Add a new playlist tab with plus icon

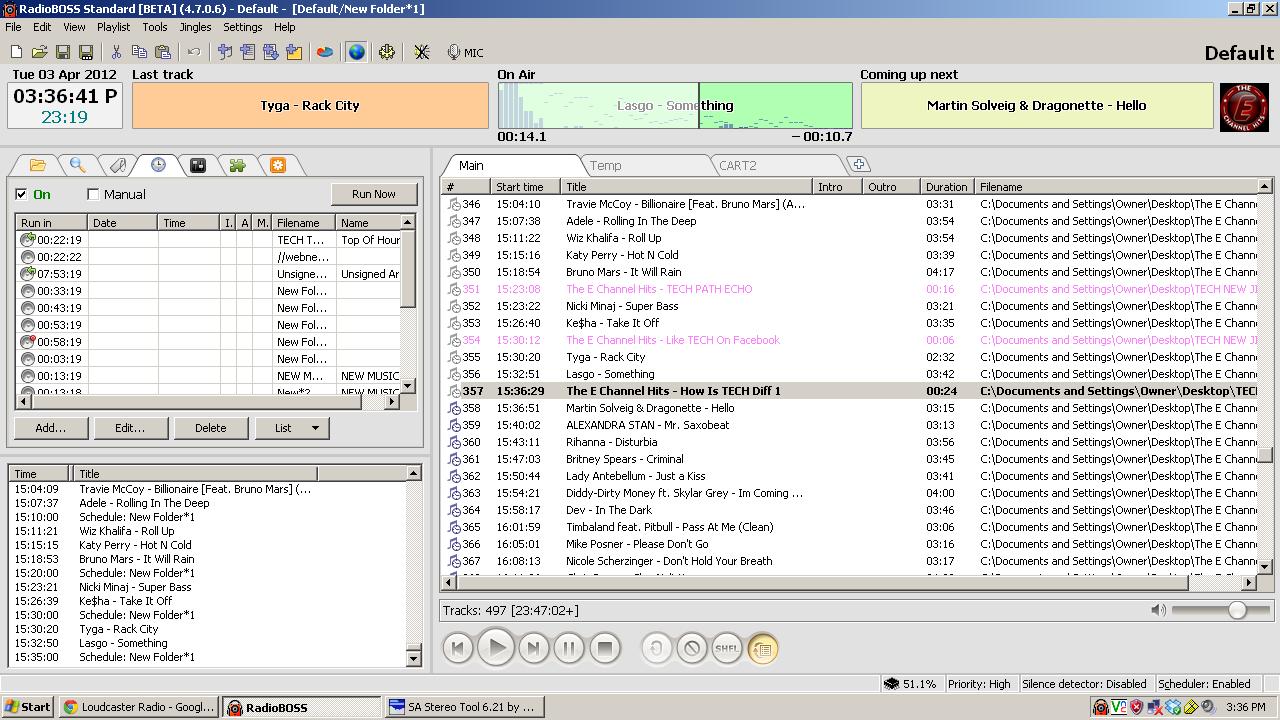click(858, 164)
